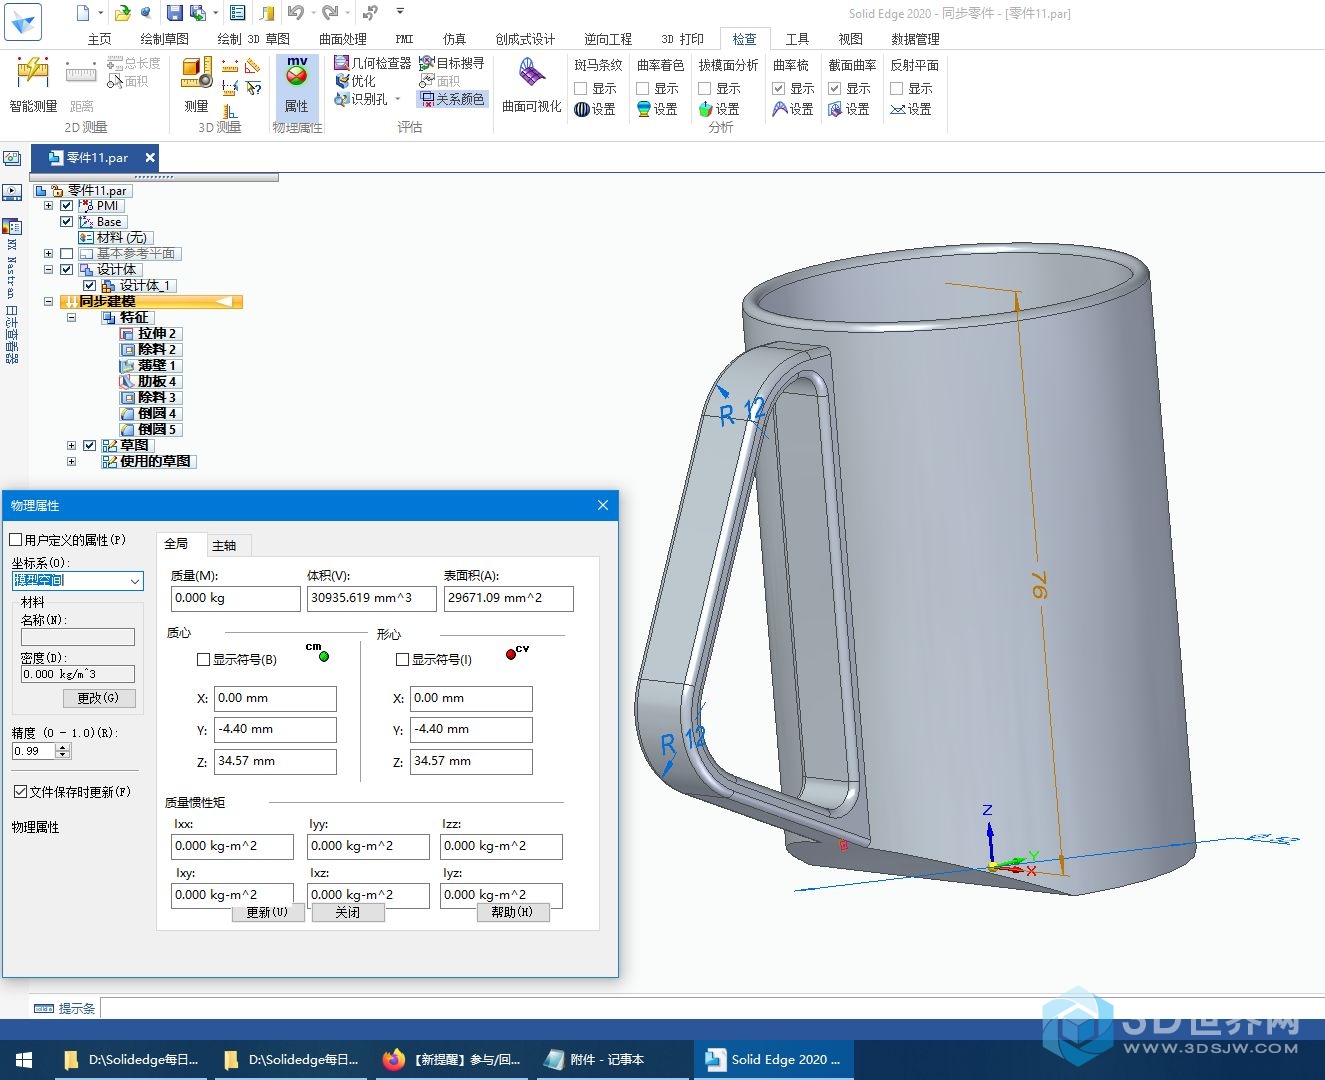This screenshot has width=1325, height=1080.
Task: Toggle 设计体_1 visibility checkbox
Action: [90, 285]
